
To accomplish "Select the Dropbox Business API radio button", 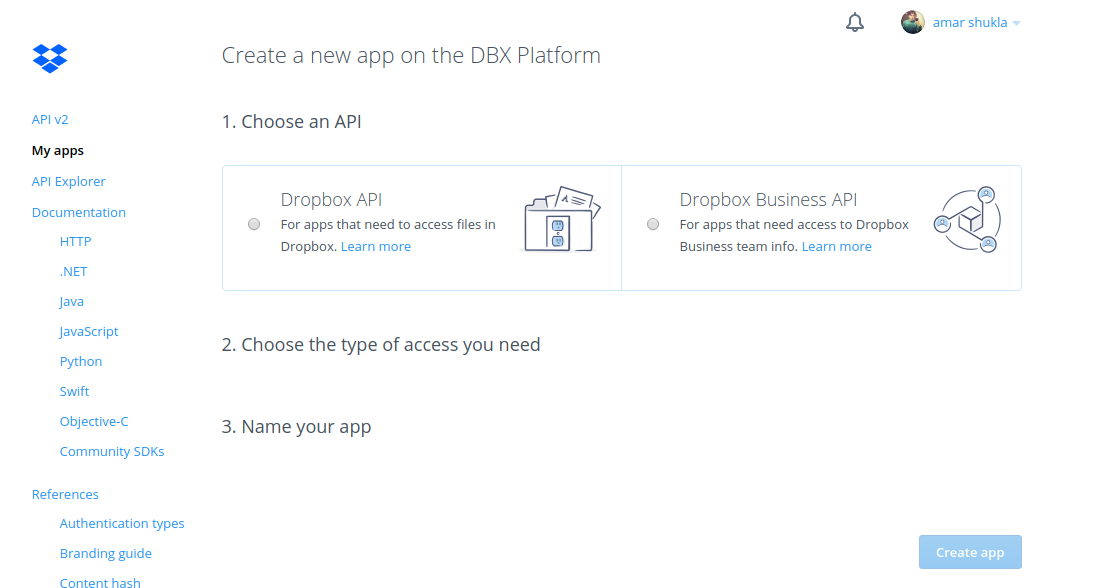I will [653, 224].
